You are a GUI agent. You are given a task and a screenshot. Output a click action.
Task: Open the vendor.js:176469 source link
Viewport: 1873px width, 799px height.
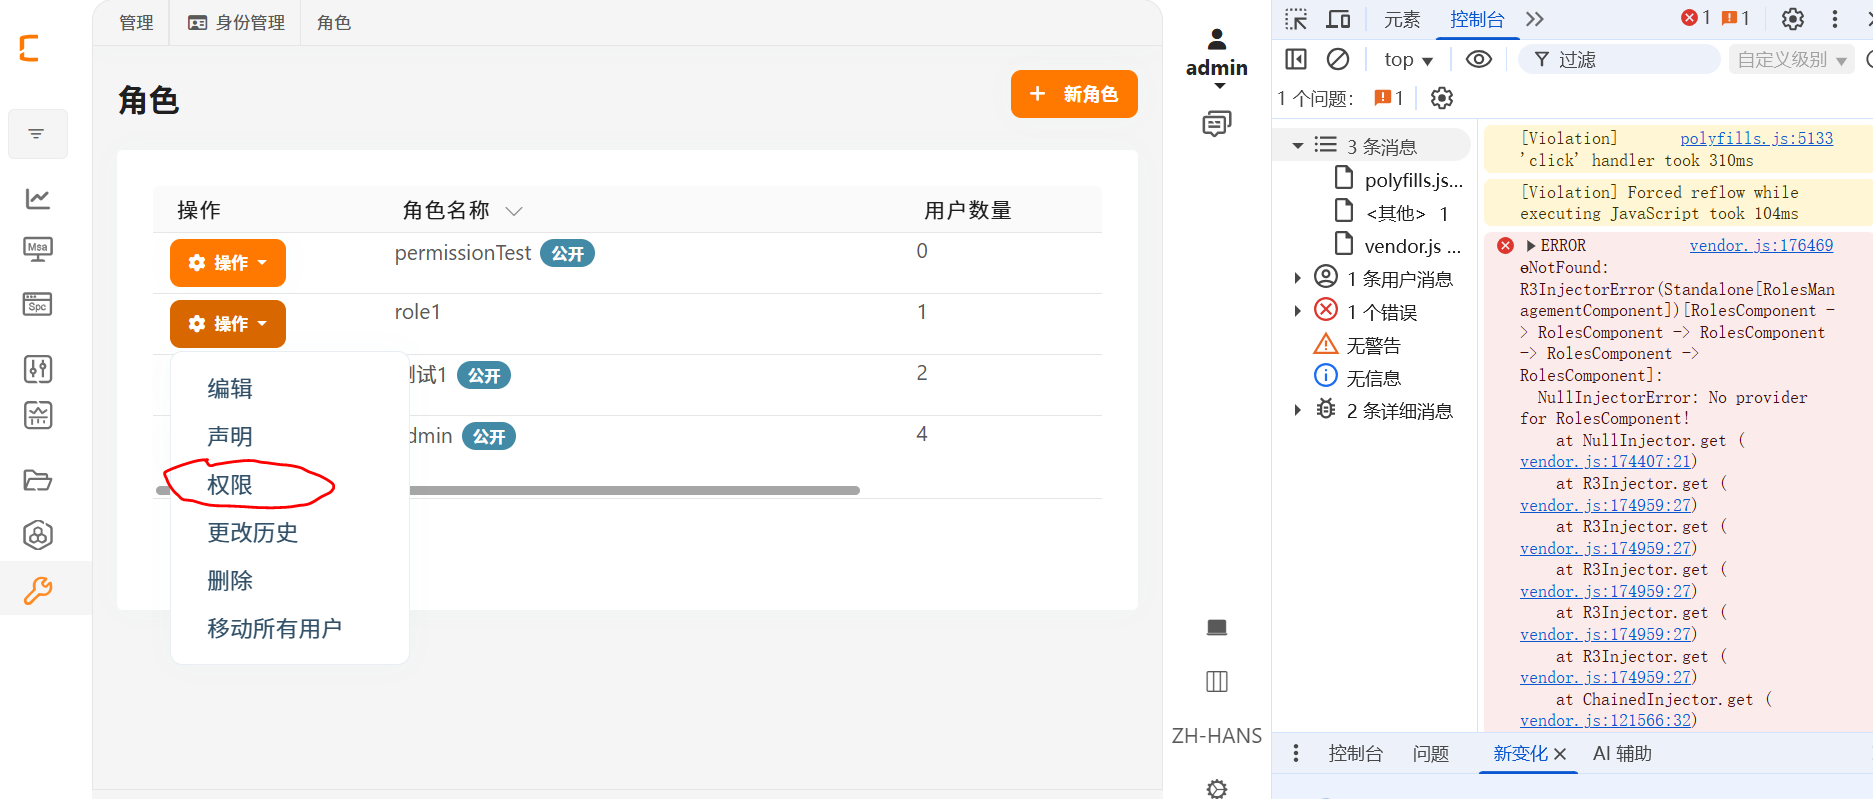[1761, 246]
